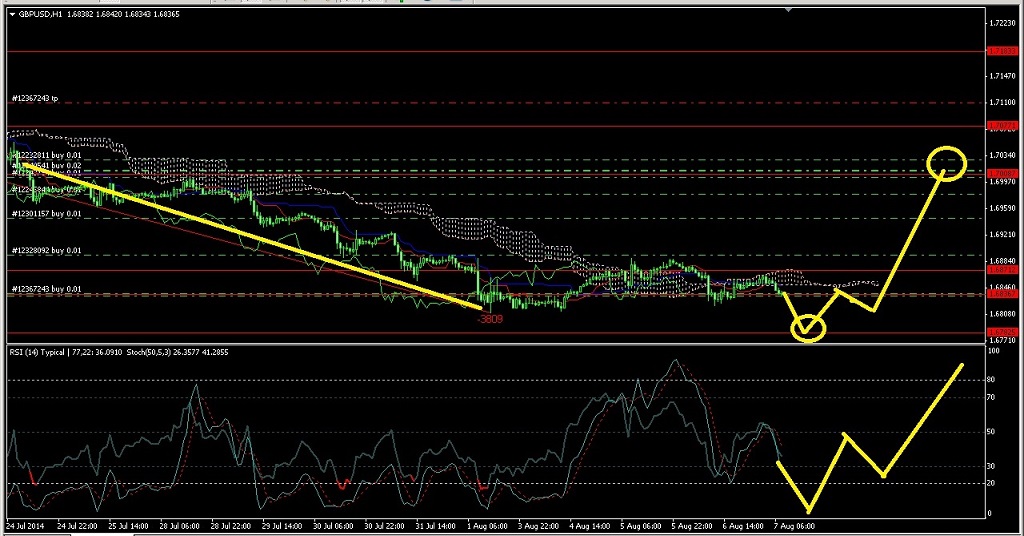Screen dimensions: 1024x536
Task: Click the #12328092 buy 0.01 order label
Action: pyautogui.click(x=46, y=251)
